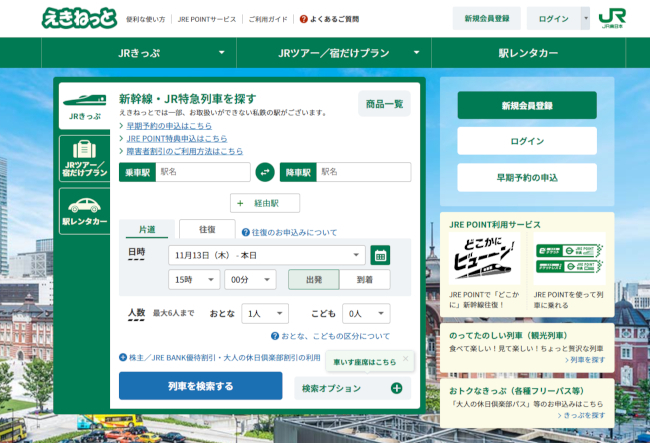Click the plus icon in 検索オプション
Image resolution: width=650 pixels, height=443 pixels.
396,388
